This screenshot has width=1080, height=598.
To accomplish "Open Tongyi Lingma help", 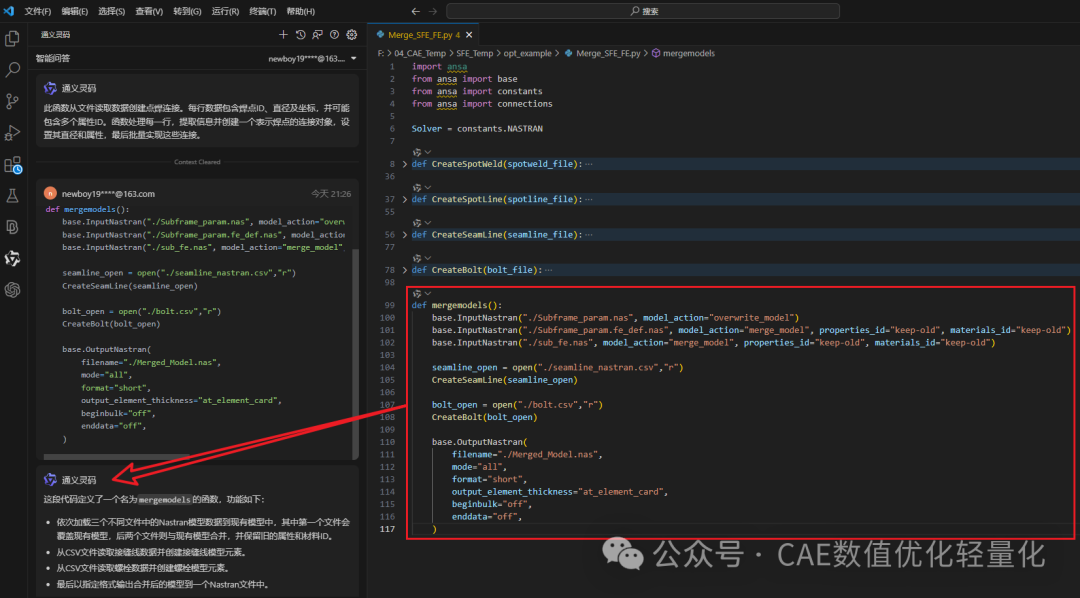I will (334, 34).
